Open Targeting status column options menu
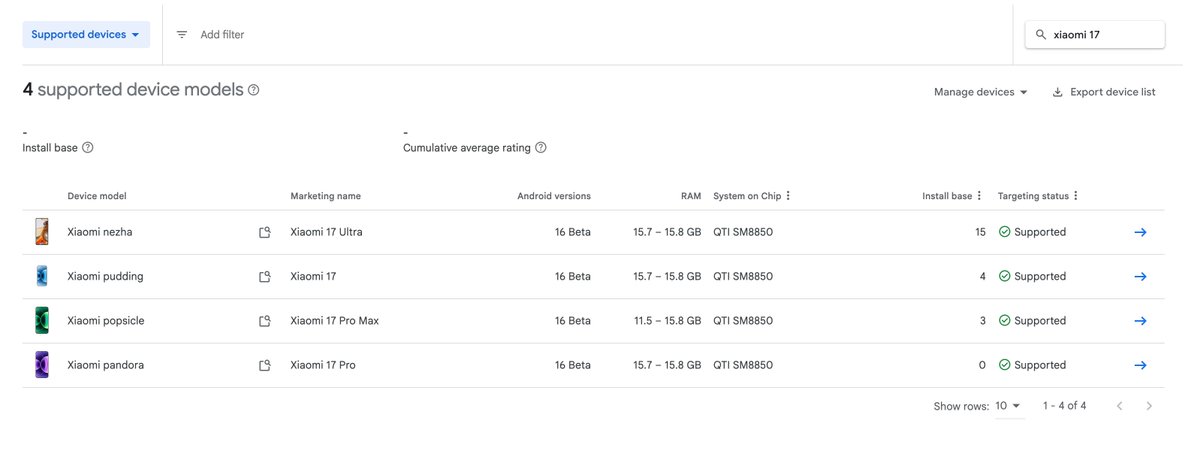1200x460 pixels. pos(1076,196)
